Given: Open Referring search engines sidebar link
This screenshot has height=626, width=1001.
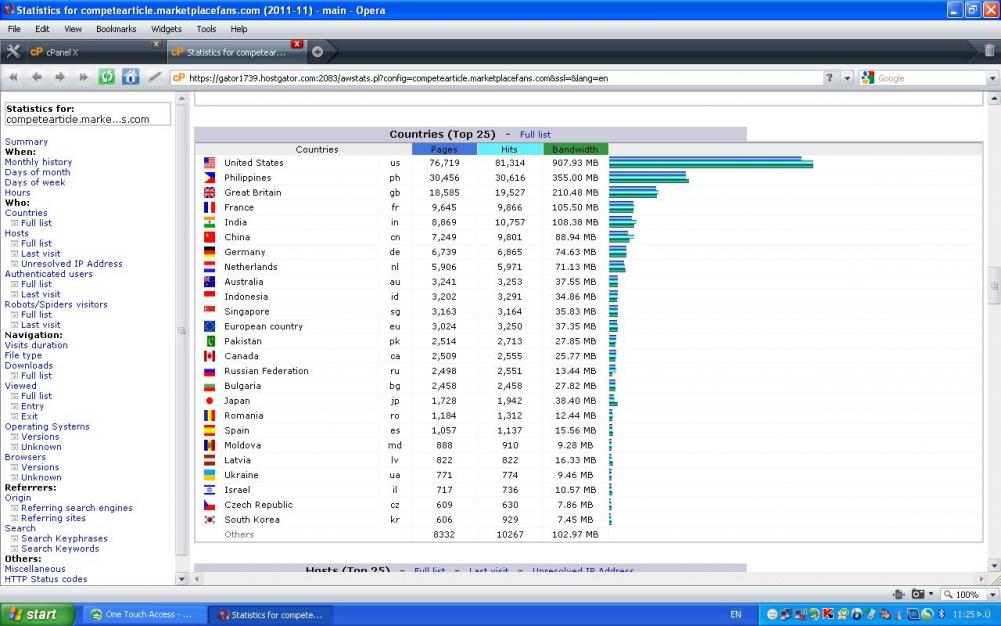Looking at the screenshot, I should coord(77,508).
